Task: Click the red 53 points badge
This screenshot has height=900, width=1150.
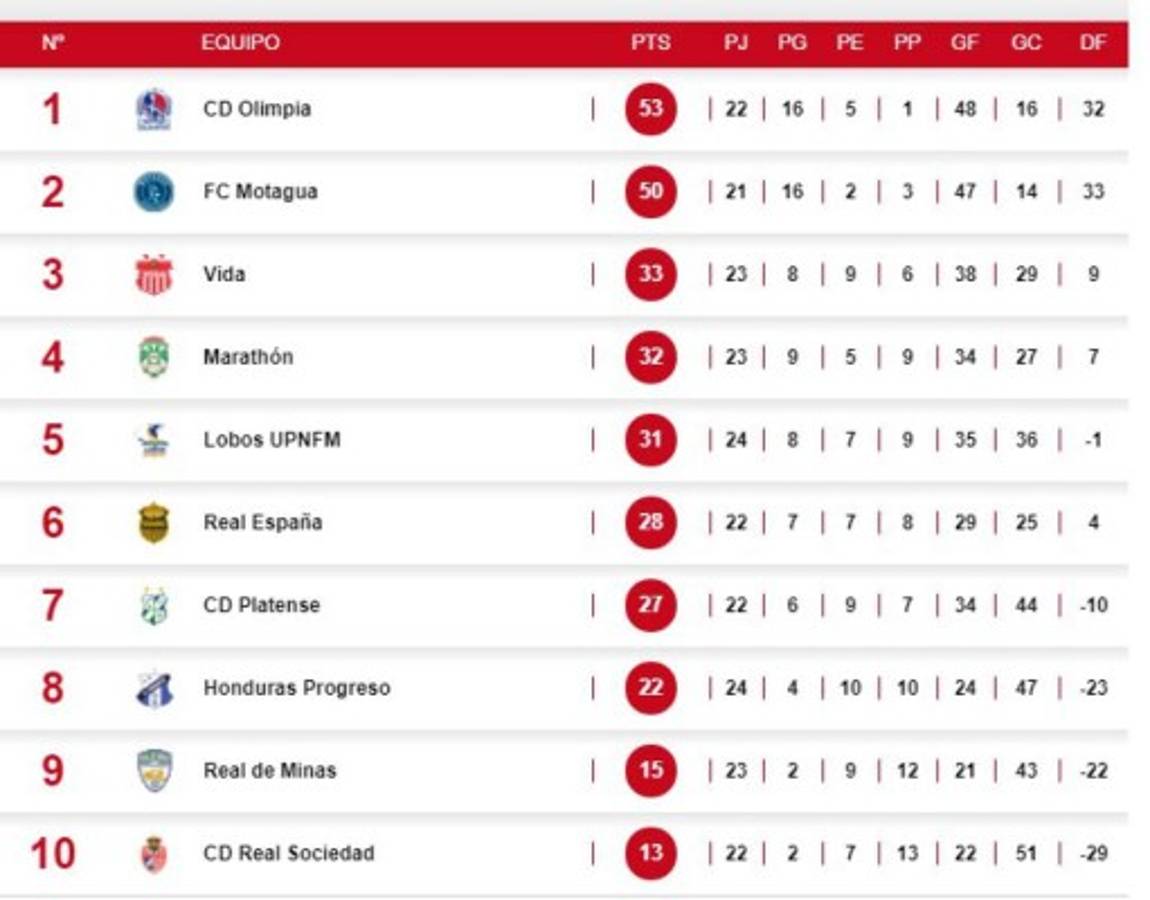Action: point(651,108)
